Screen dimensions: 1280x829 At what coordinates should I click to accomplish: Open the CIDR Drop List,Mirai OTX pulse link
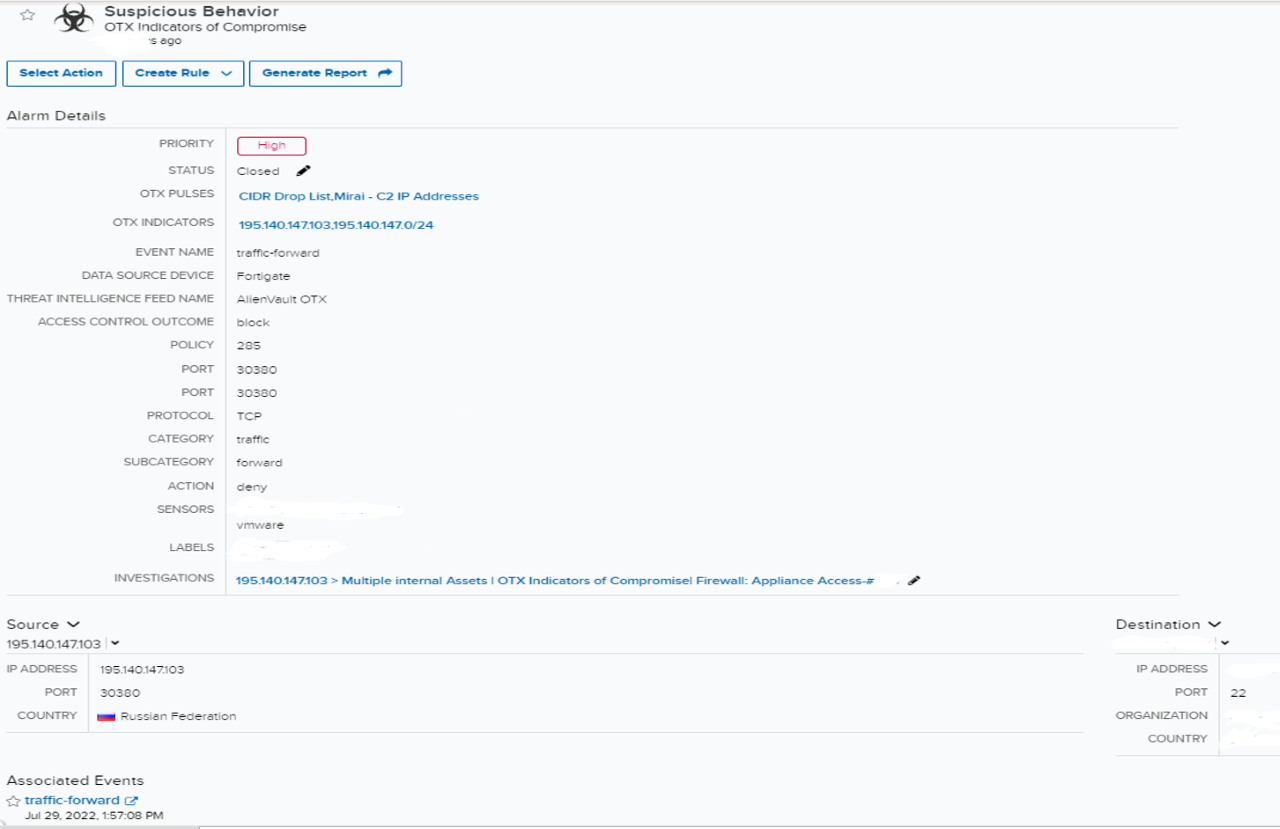[357, 195]
